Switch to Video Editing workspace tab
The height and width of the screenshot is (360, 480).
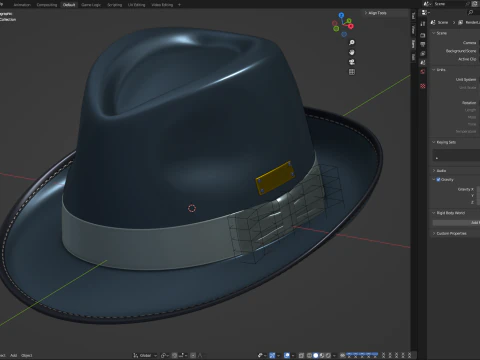[162, 5]
